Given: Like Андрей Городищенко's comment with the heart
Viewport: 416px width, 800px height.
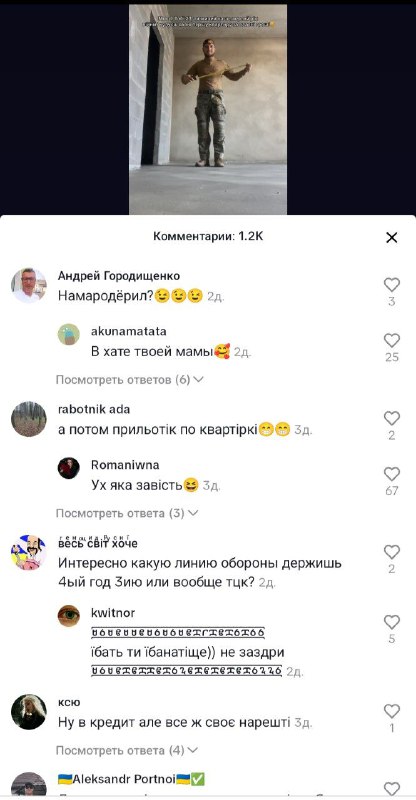Looking at the screenshot, I should [391, 285].
